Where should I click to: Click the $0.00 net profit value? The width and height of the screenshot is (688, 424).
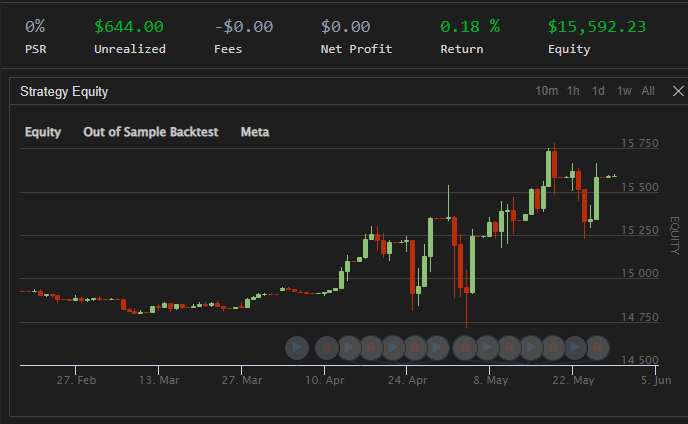click(345, 27)
